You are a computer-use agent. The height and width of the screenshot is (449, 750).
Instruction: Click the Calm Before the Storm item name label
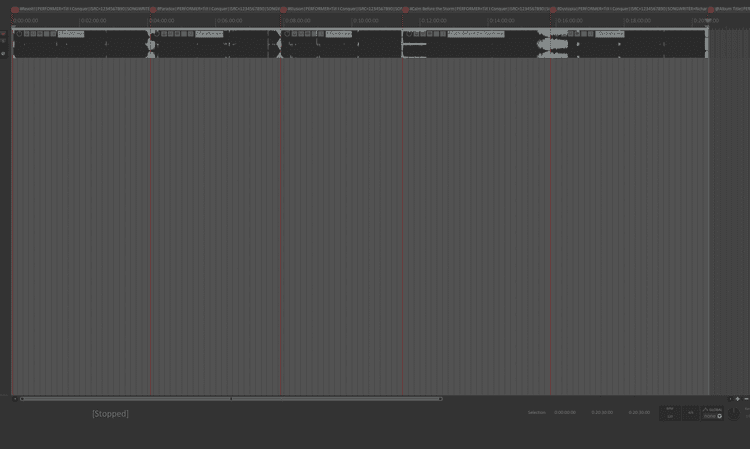[x=475, y=34]
